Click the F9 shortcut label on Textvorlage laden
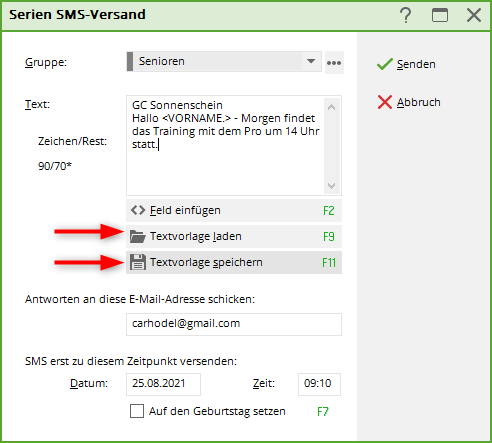 [x=329, y=237]
